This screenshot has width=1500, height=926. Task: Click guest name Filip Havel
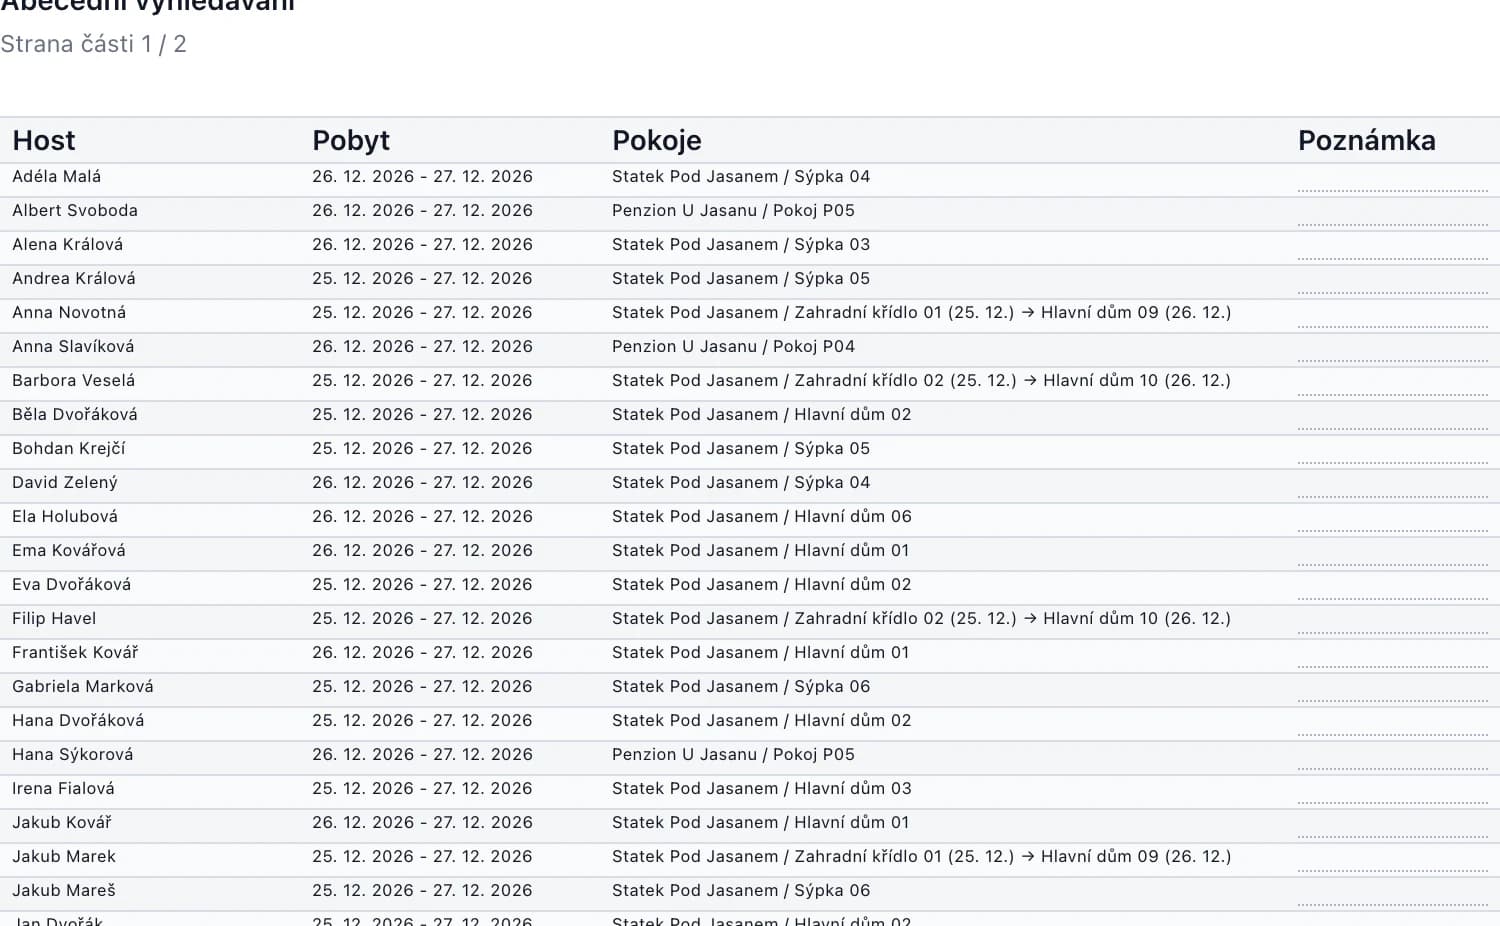point(54,619)
